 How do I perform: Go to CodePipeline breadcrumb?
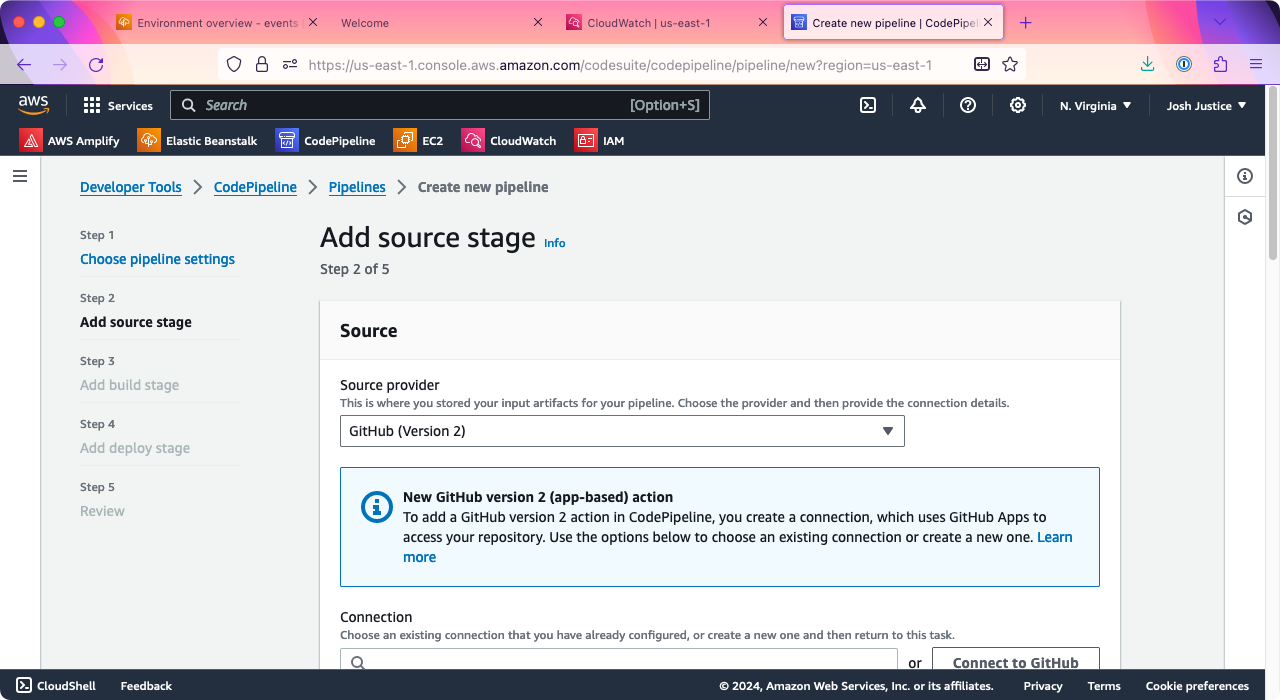[x=255, y=187]
